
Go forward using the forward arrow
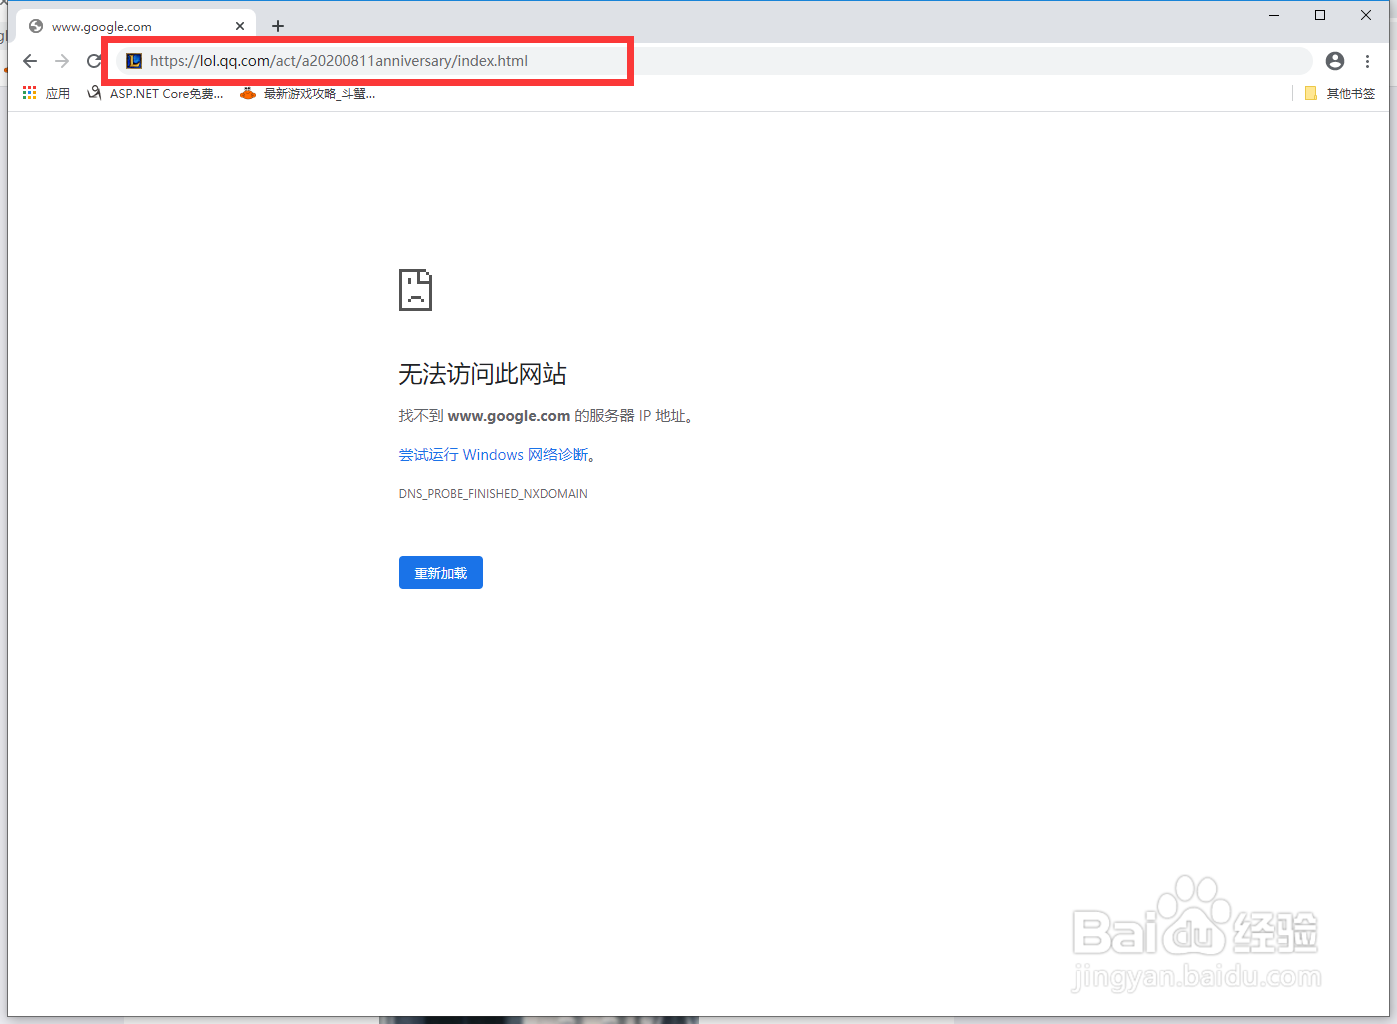tap(62, 61)
